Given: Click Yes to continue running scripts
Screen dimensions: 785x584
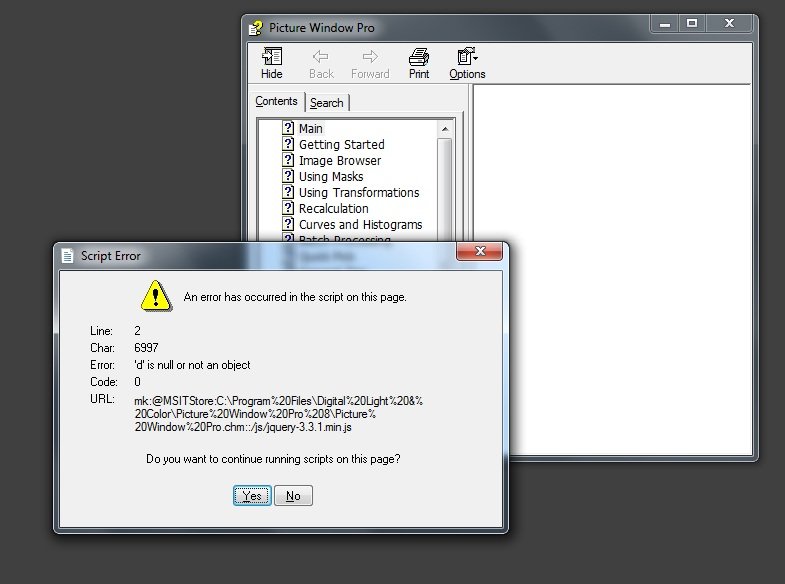Looking at the screenshot, I should [x=252, y=495].
